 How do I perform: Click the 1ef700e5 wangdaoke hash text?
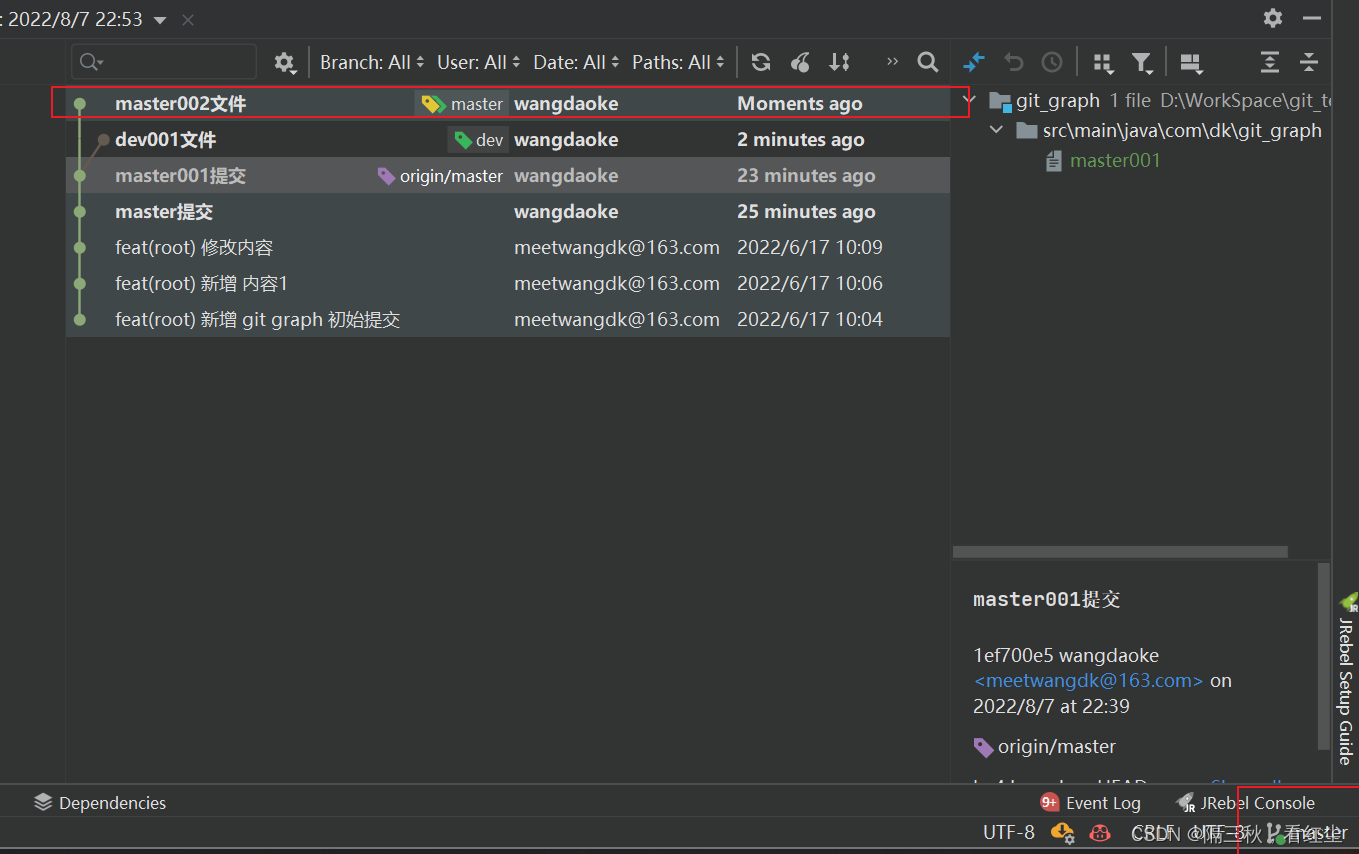(x=1066, y=656)
